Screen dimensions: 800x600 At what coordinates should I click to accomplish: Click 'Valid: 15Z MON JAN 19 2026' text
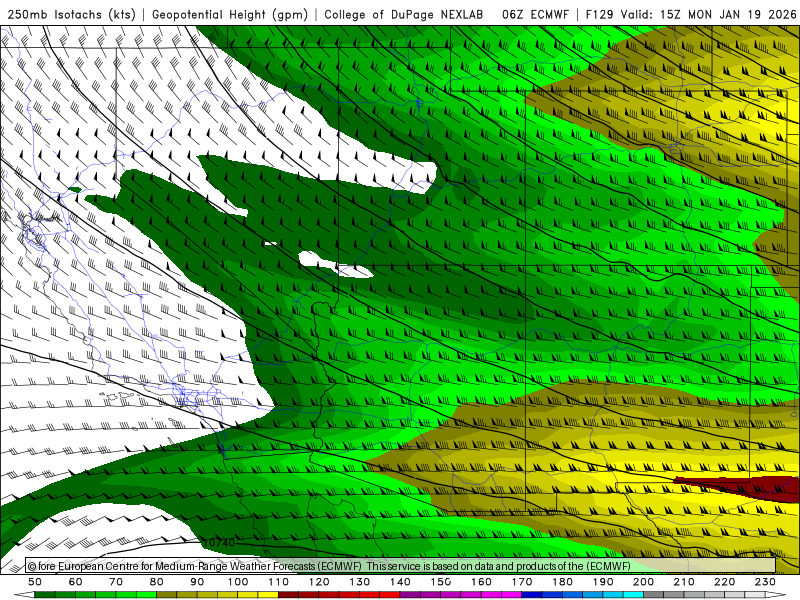coord(709,15)
